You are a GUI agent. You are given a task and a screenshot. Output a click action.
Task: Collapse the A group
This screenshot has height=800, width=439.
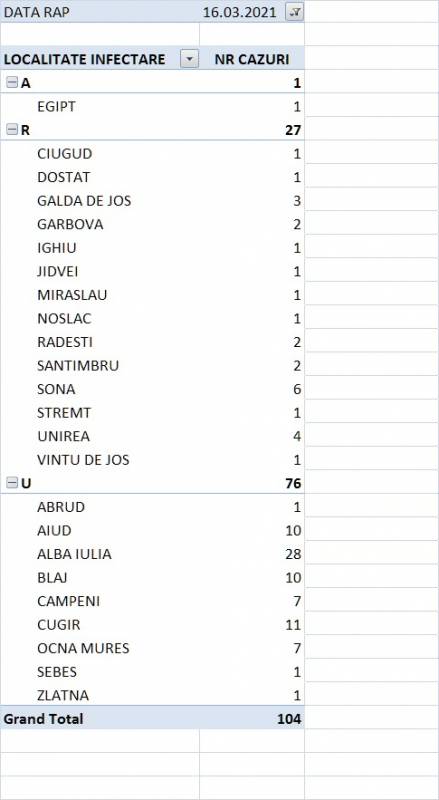(11, 83)
